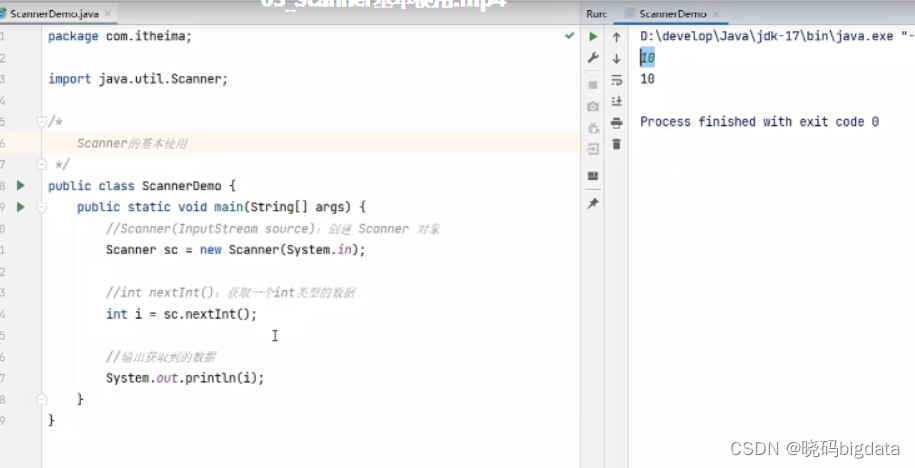
Task: Collapse the main method fold marker
Action: tap(41, 207)
